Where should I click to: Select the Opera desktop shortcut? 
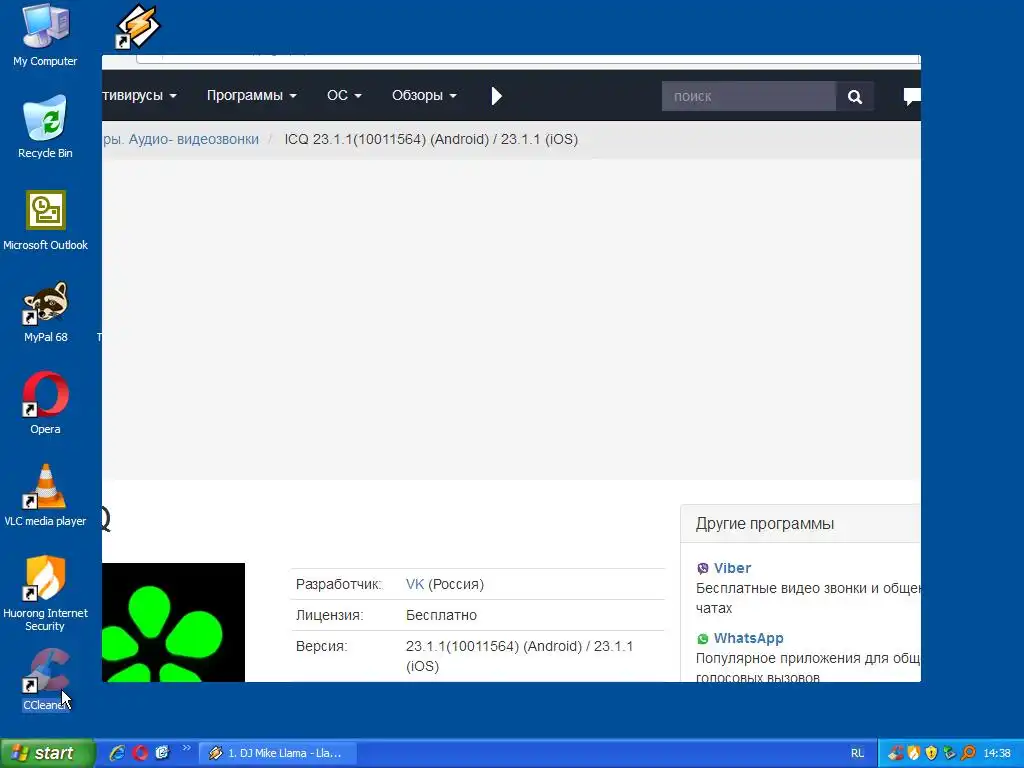tap(45, 404)
